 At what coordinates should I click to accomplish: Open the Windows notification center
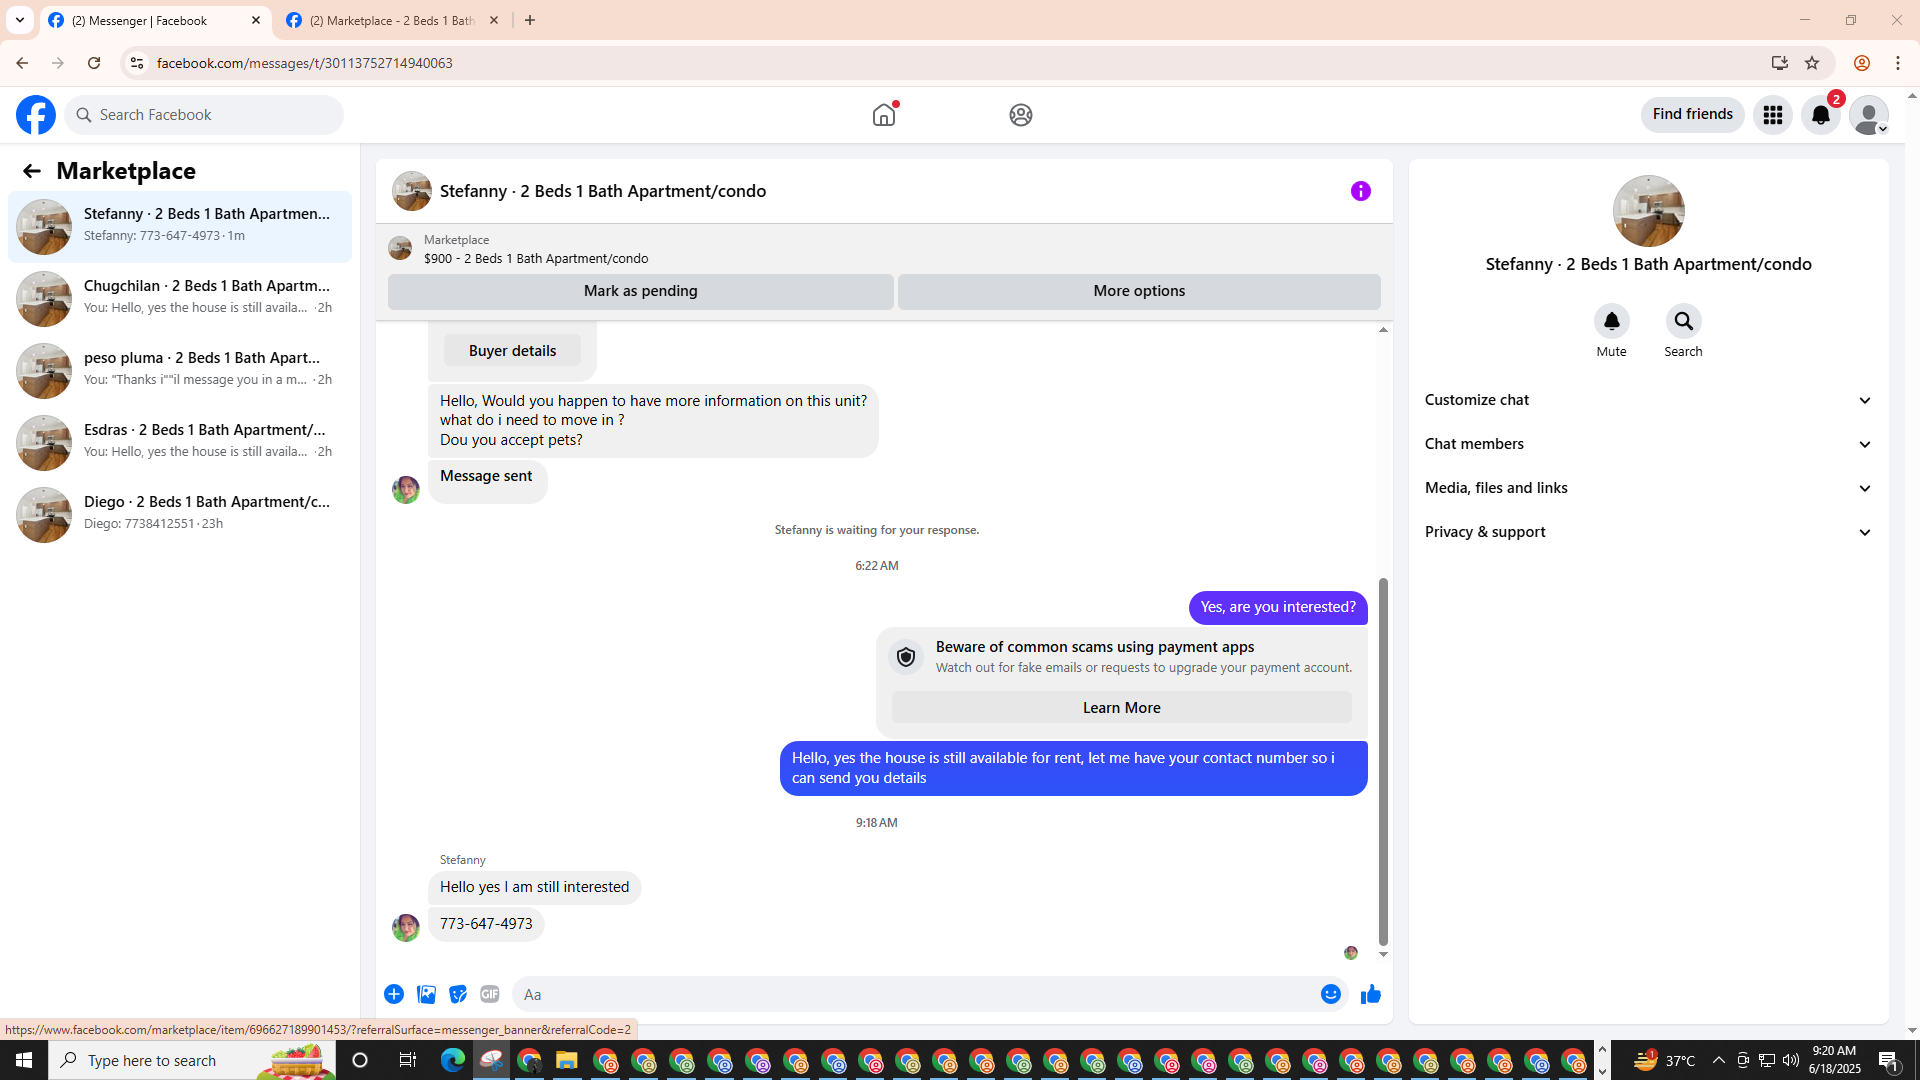pyautogui.click(x=1889, y=1060)
